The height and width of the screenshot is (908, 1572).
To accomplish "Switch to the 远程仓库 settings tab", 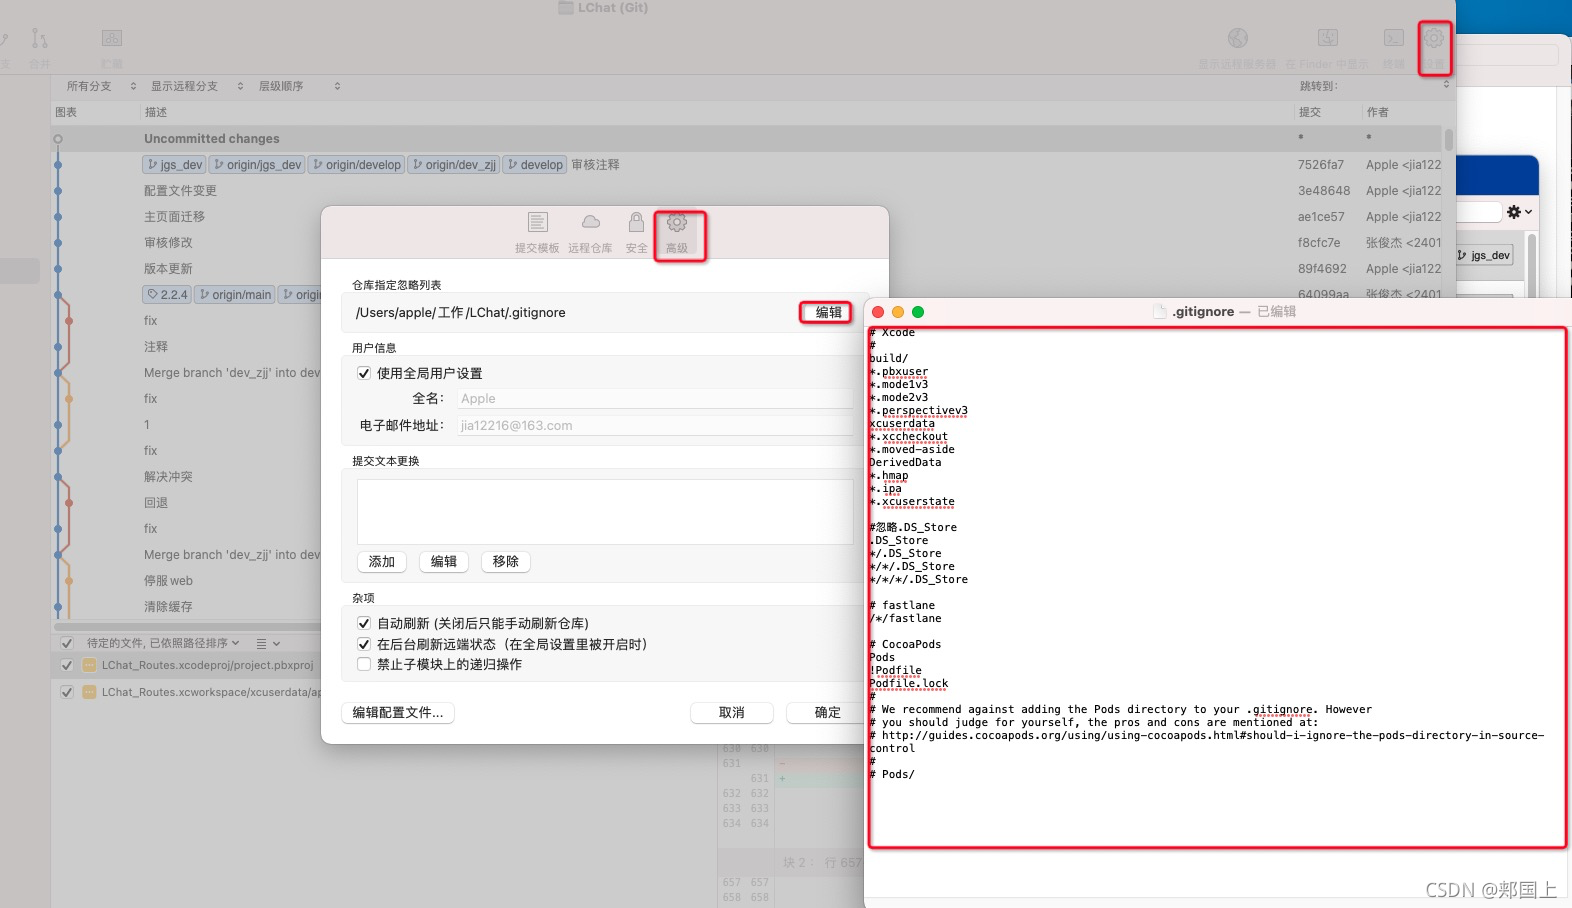I will pyautogui.click(x=590, y=233).
